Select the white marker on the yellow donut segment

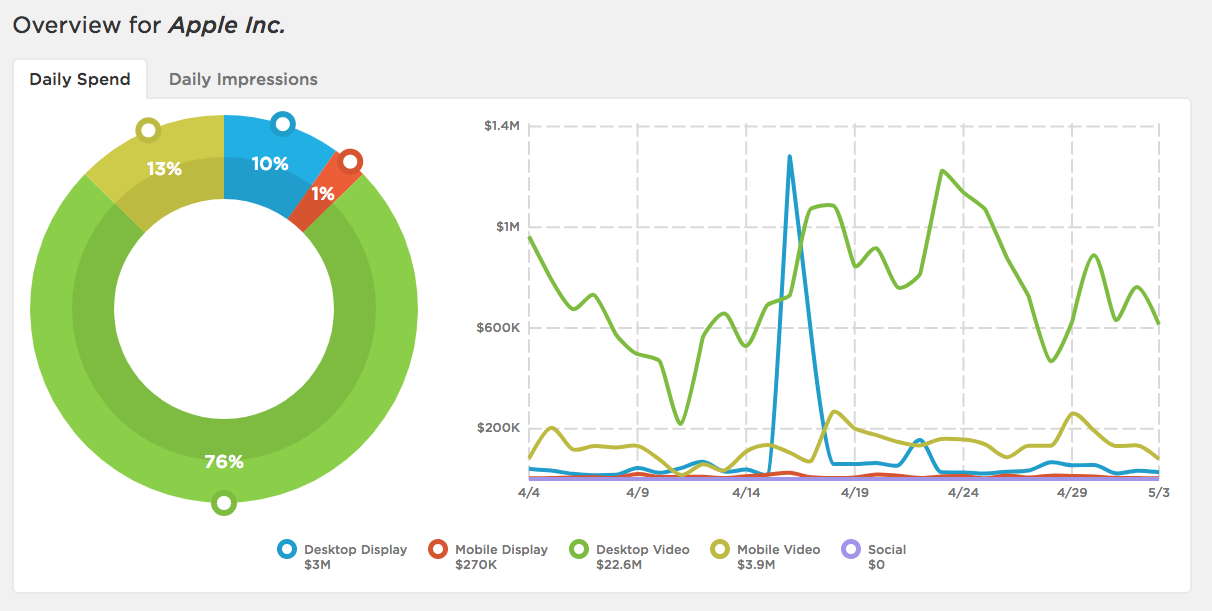point(149,128)
